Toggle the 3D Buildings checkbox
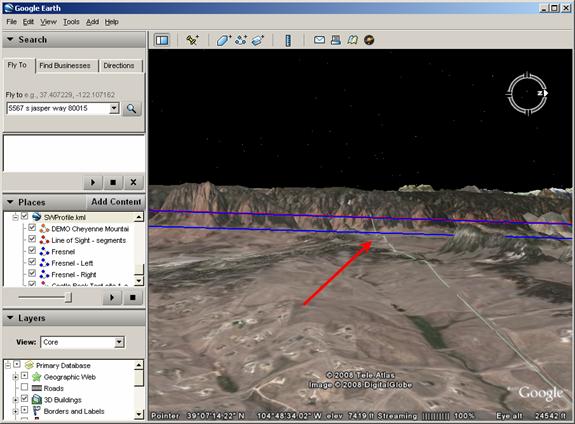Viewport: 575px width, 424px height. (x=24, y=398)
